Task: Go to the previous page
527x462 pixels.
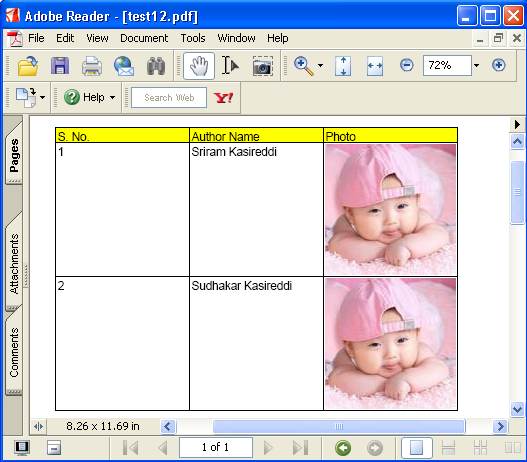Action: click(x=163, y=448)
